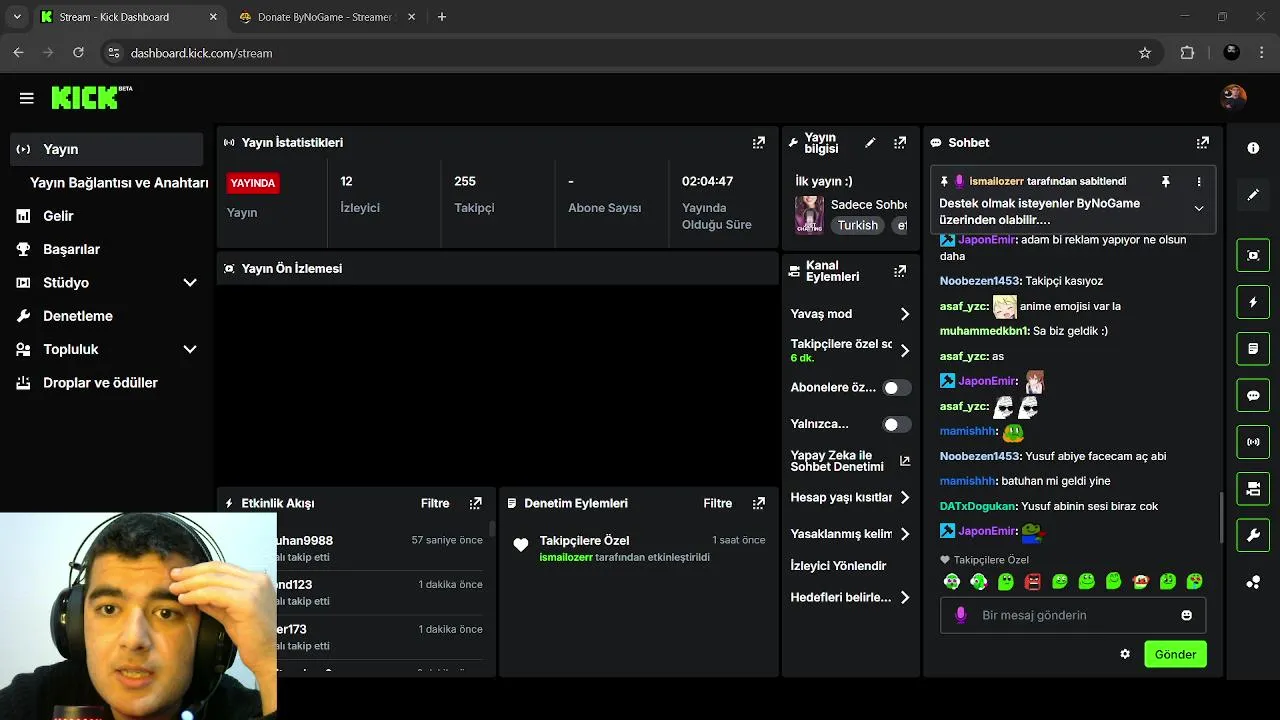
Task: Bookmark this page with the star icon
Action: pyautogui.click(x=1145, y=53)
